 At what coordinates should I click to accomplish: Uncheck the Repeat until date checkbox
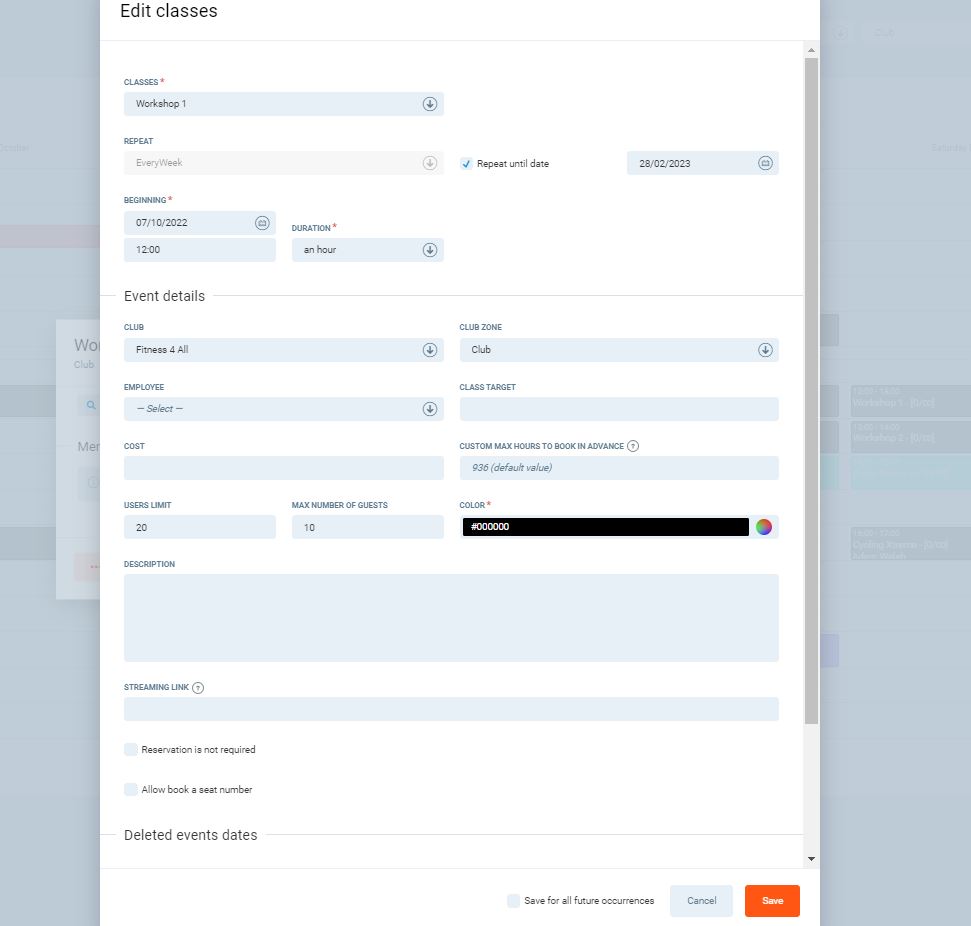pyautogui.click(x=466, y=164)
